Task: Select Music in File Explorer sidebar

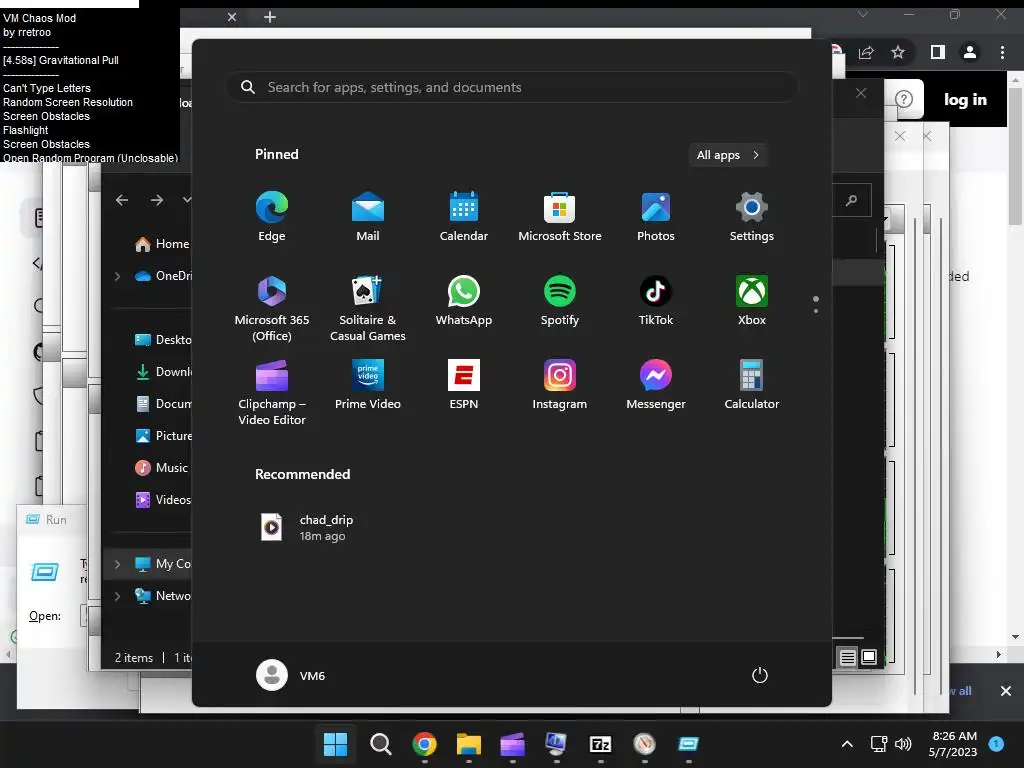Action: (x=161, y=468)
